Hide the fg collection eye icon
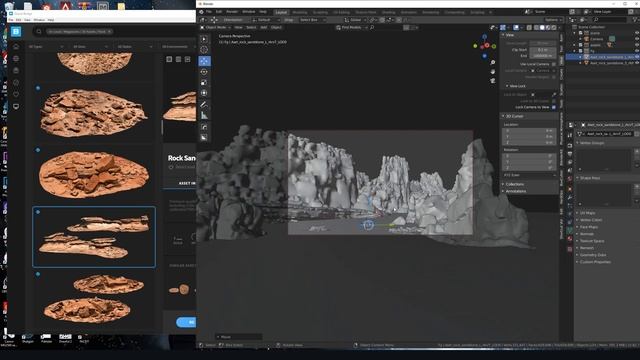This screenshot has width=640, height=360. click(x=637, y=51)
